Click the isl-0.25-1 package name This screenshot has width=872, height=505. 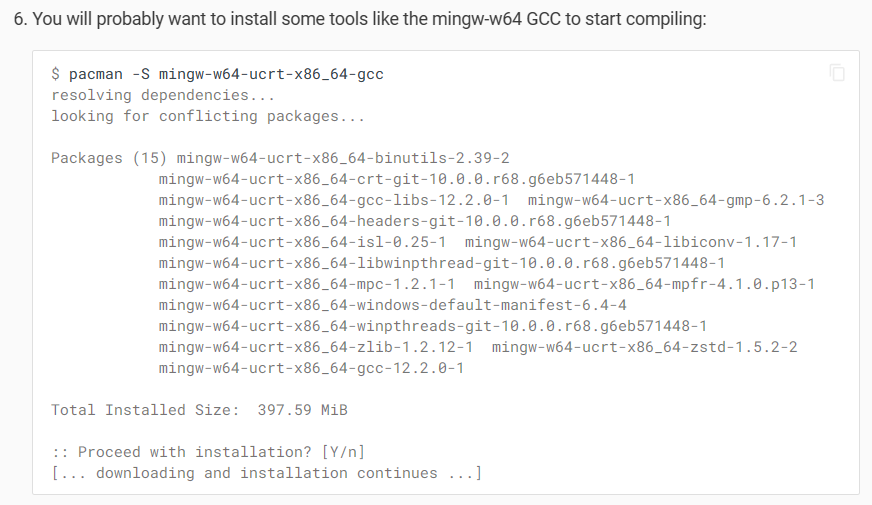[302, 242]
